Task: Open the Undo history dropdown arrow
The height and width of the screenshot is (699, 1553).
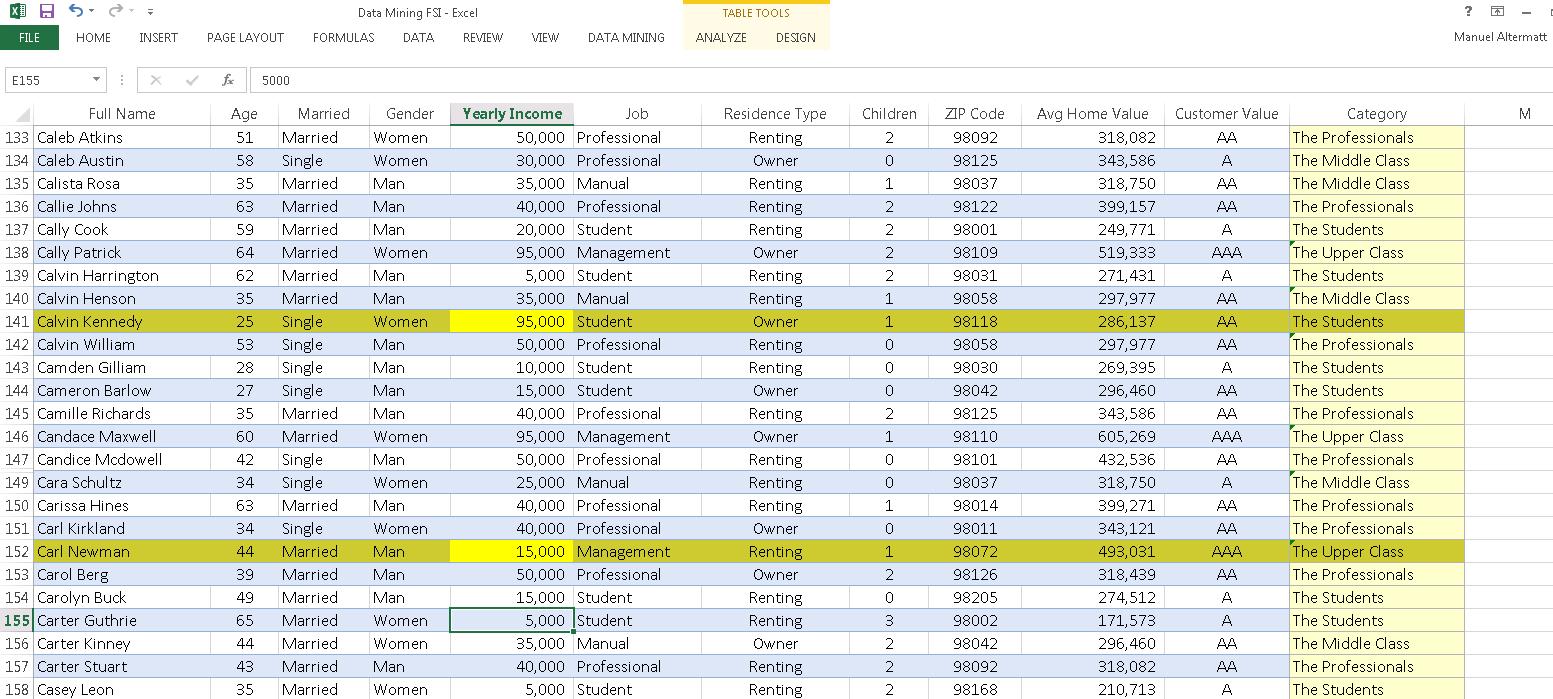Action: 92,12
